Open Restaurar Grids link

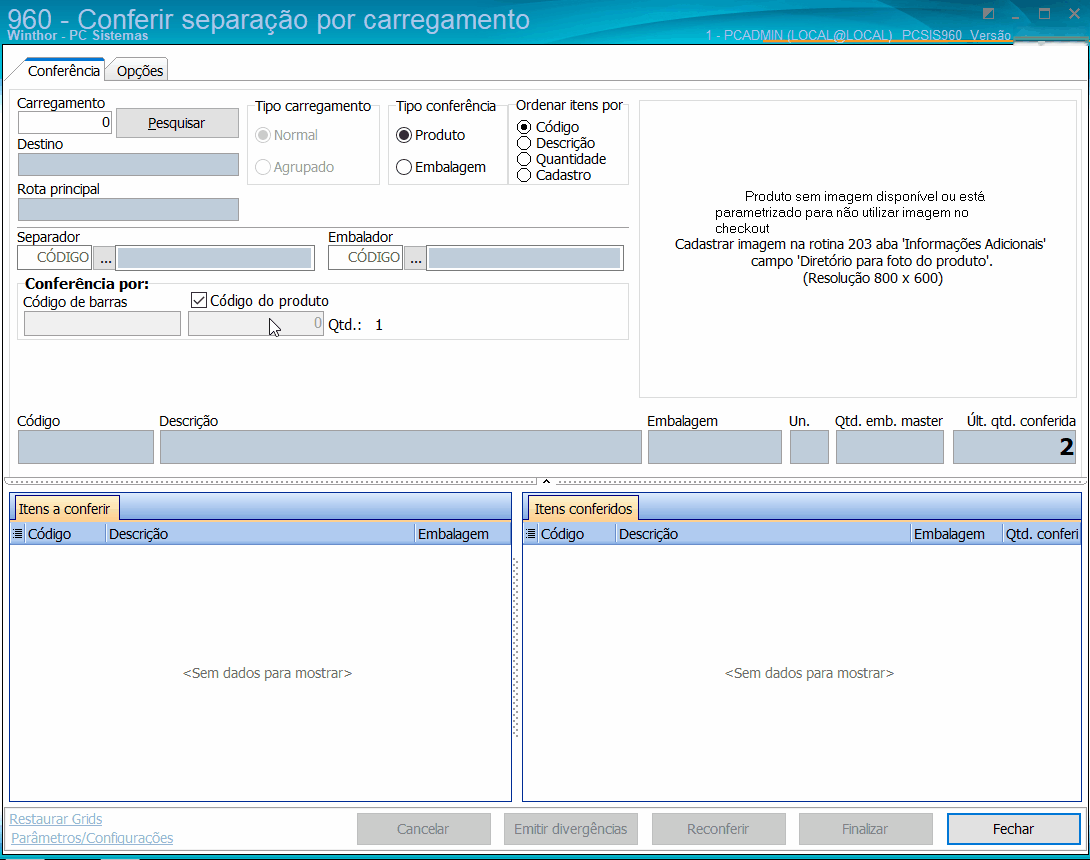coord(56,819)
